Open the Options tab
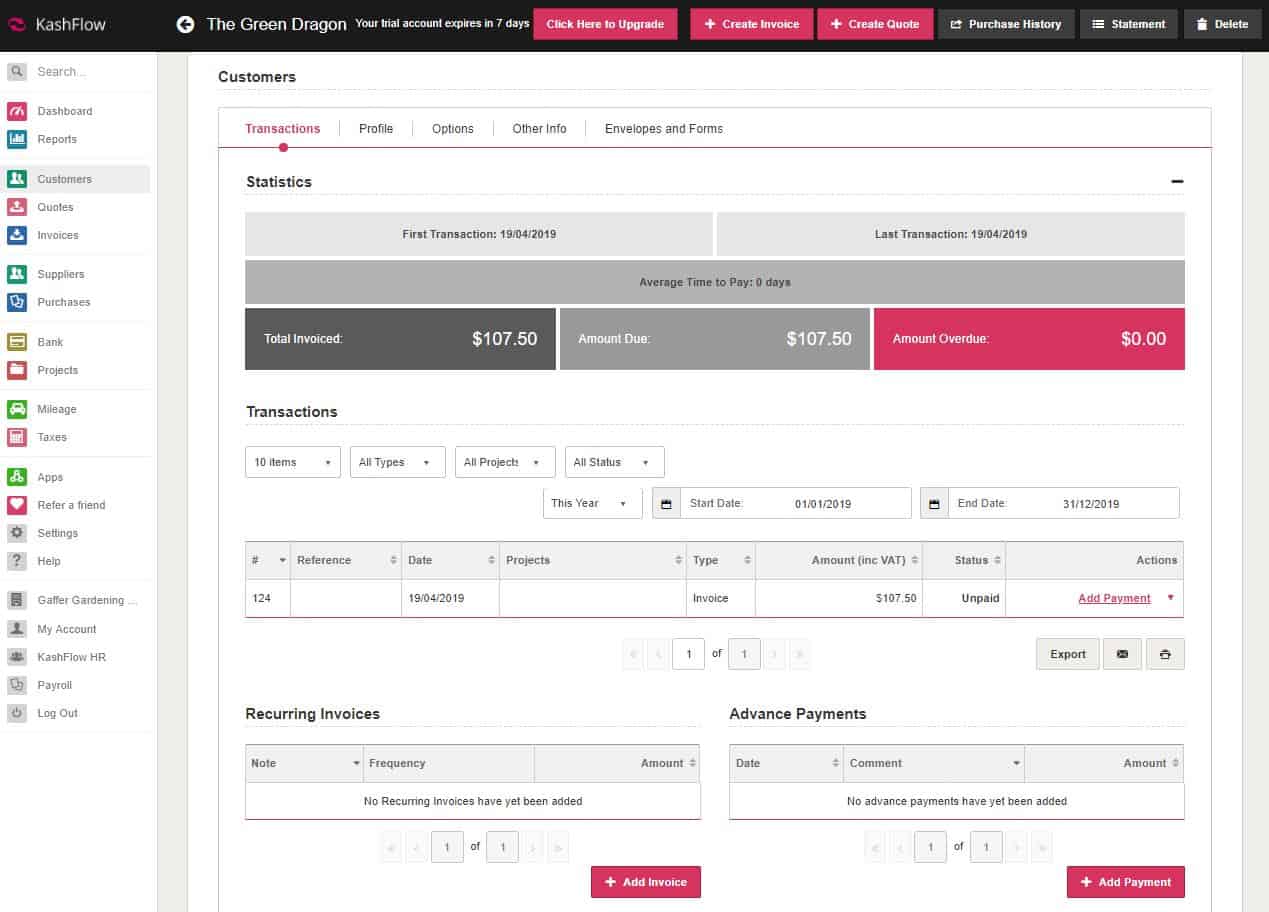 tap(453, 129)
